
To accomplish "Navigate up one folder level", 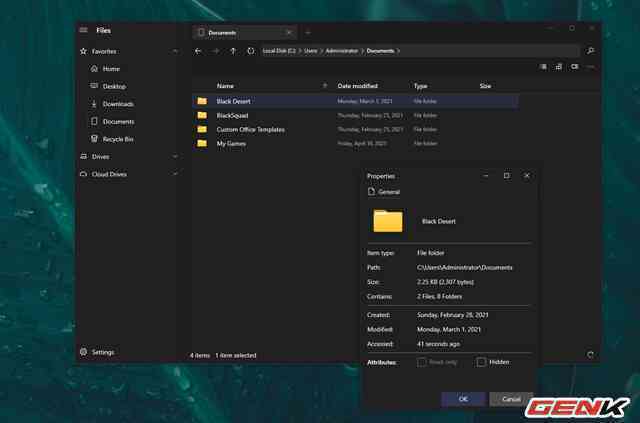I will pos(233,51).
